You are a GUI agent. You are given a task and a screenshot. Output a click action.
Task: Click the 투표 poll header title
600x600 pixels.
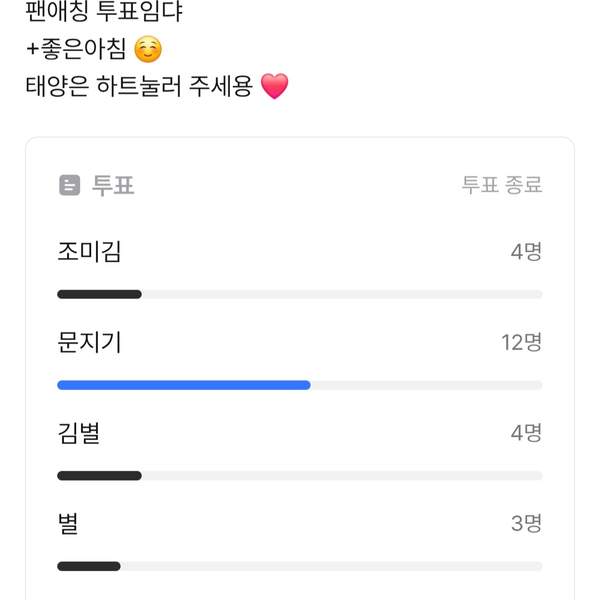coord(113,186)
